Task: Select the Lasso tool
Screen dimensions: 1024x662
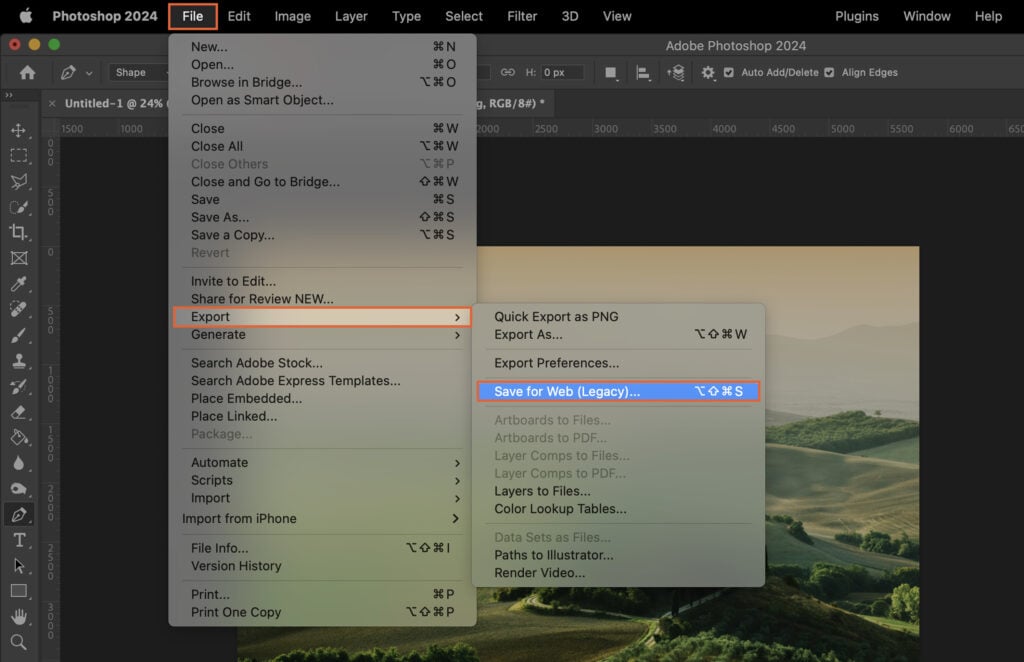Action: point(20,182)
